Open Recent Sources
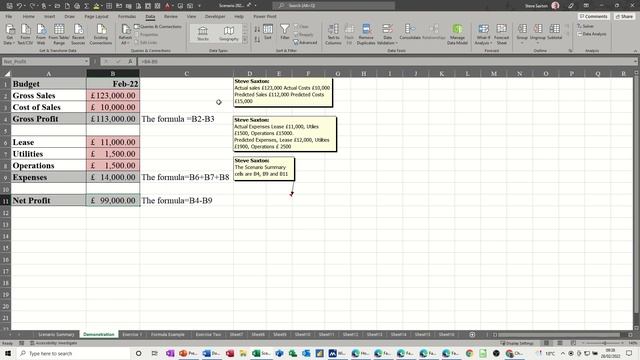Image resolution: width=640 pixels, height=360 pixels. [x=78, y=34]
